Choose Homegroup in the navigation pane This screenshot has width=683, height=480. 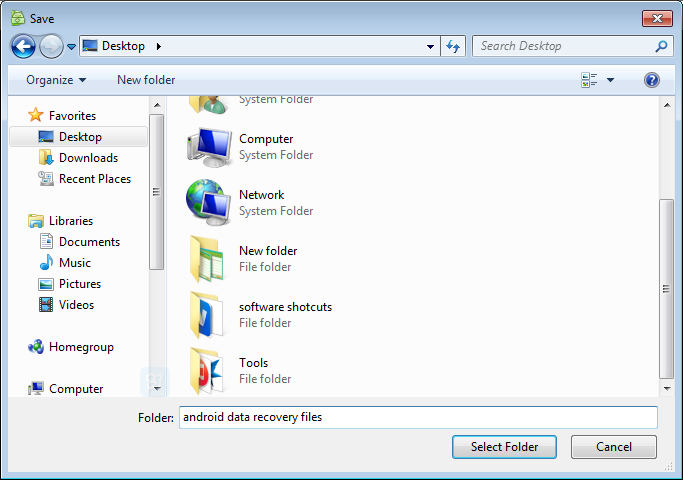coord(81,347)
